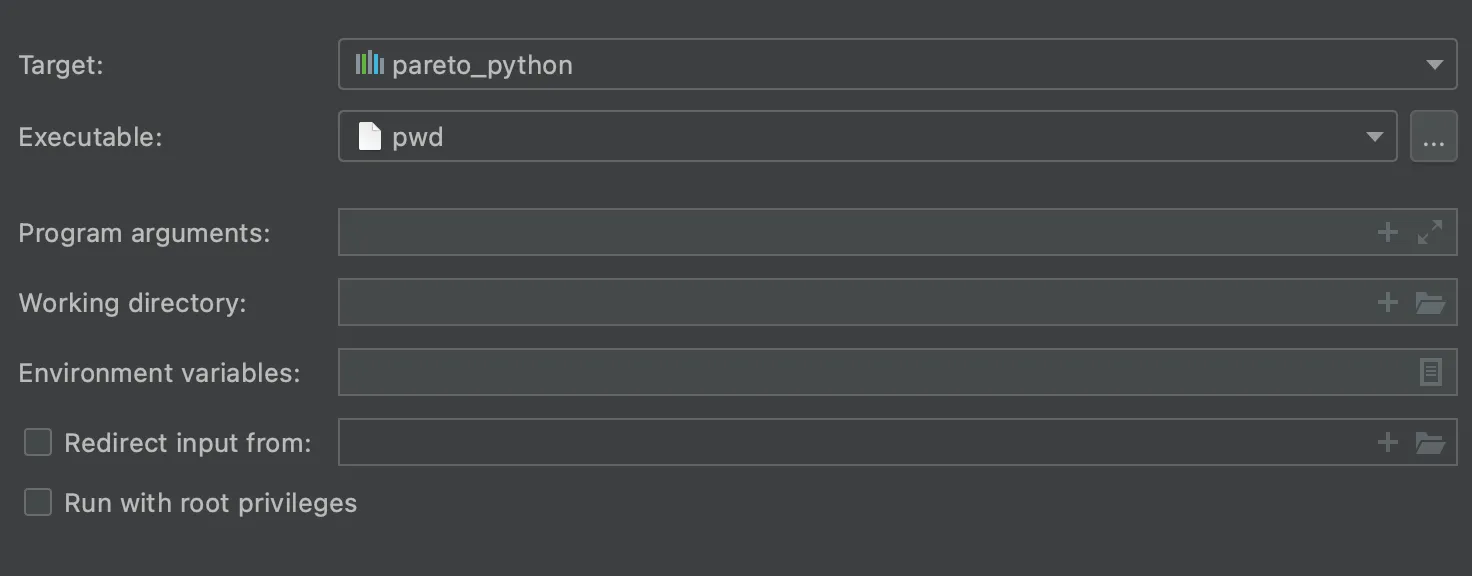Click the Redirect input path field
Image resolution: width=1472 pixels, height=576 pixels.
point(850,442)
